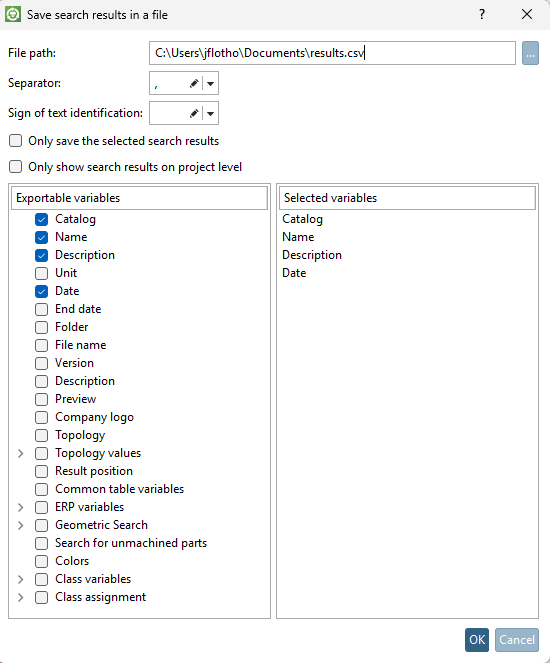This screenshot has width=550, height=663.
Task: Uncheck the Catalog variable checkbox
Action: 41,219
